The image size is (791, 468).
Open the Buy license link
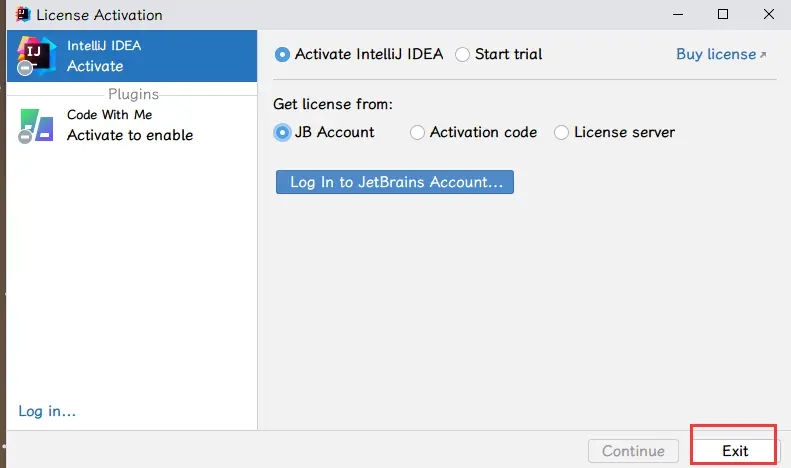click(x=715, y=55)
